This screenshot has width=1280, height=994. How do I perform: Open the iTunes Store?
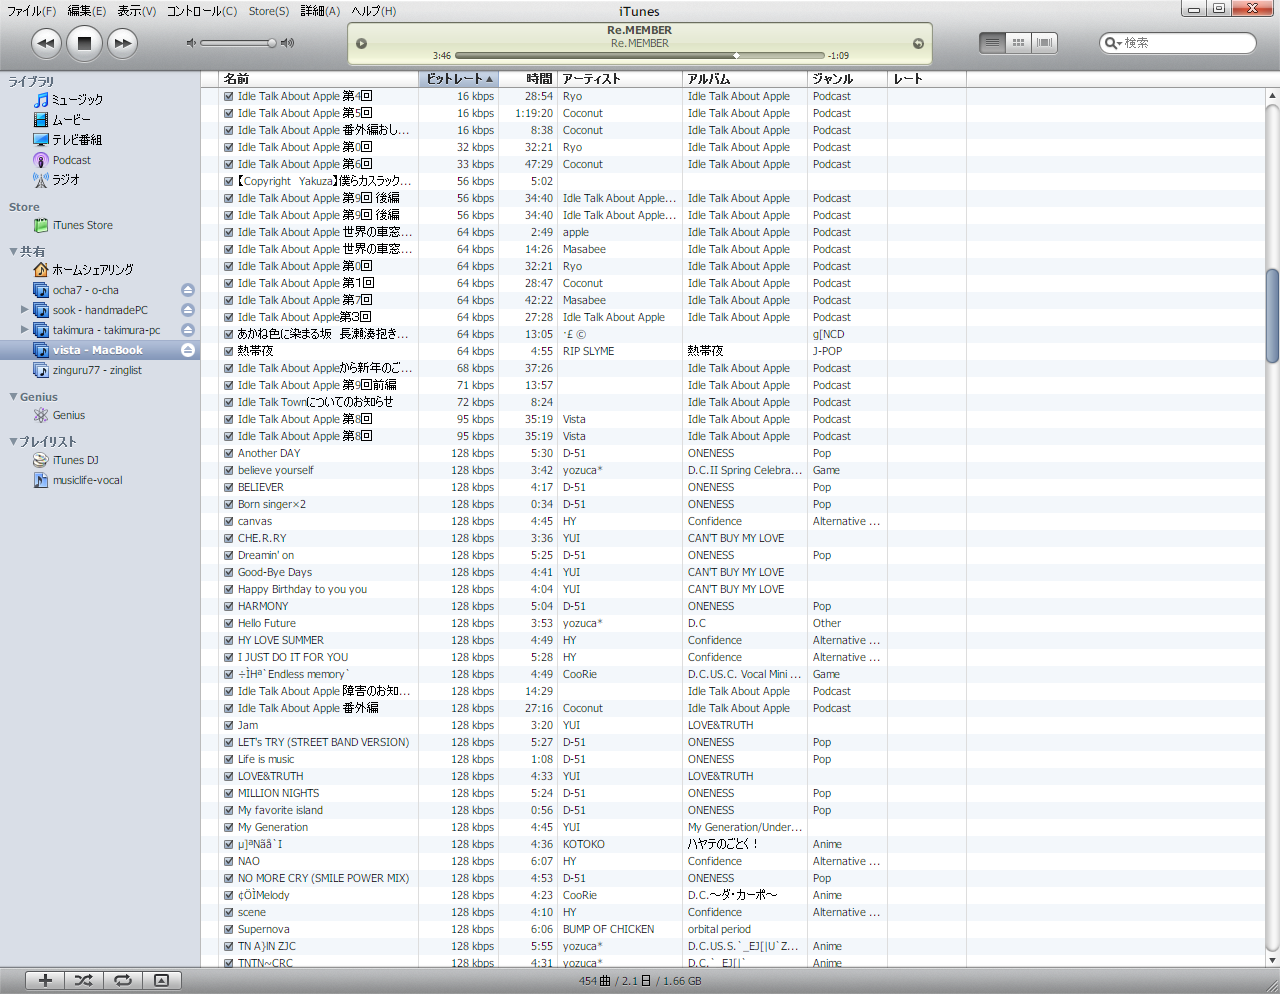73,226
